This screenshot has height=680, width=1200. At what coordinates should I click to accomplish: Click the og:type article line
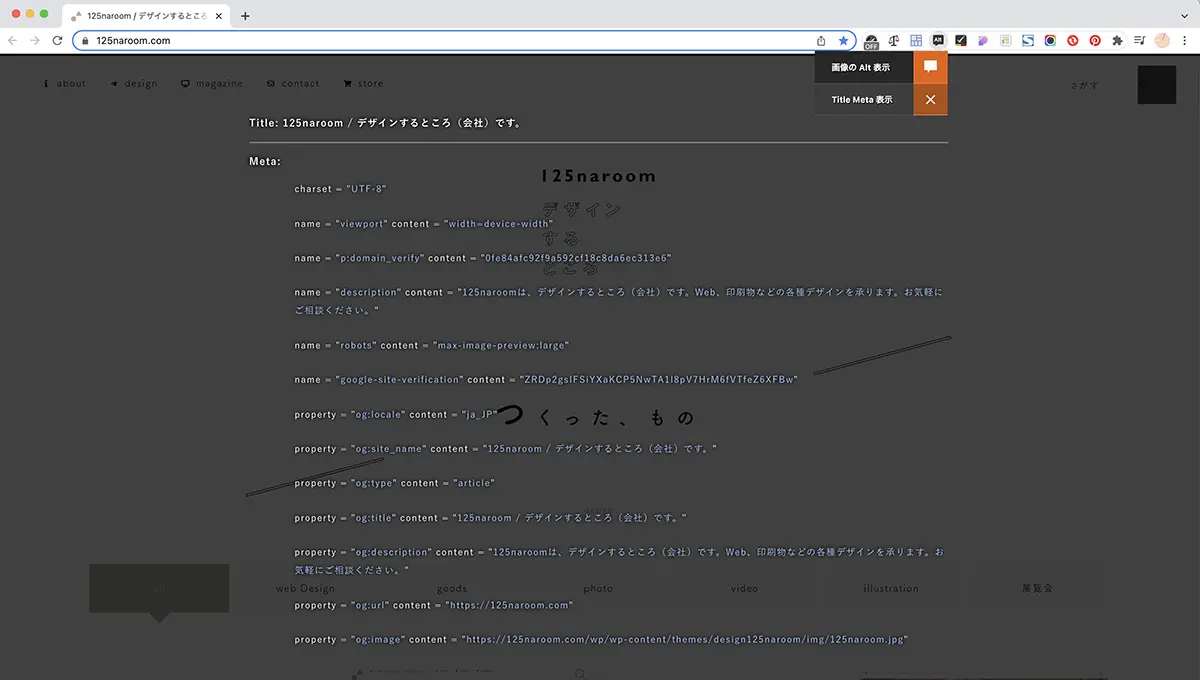[395, 483]
